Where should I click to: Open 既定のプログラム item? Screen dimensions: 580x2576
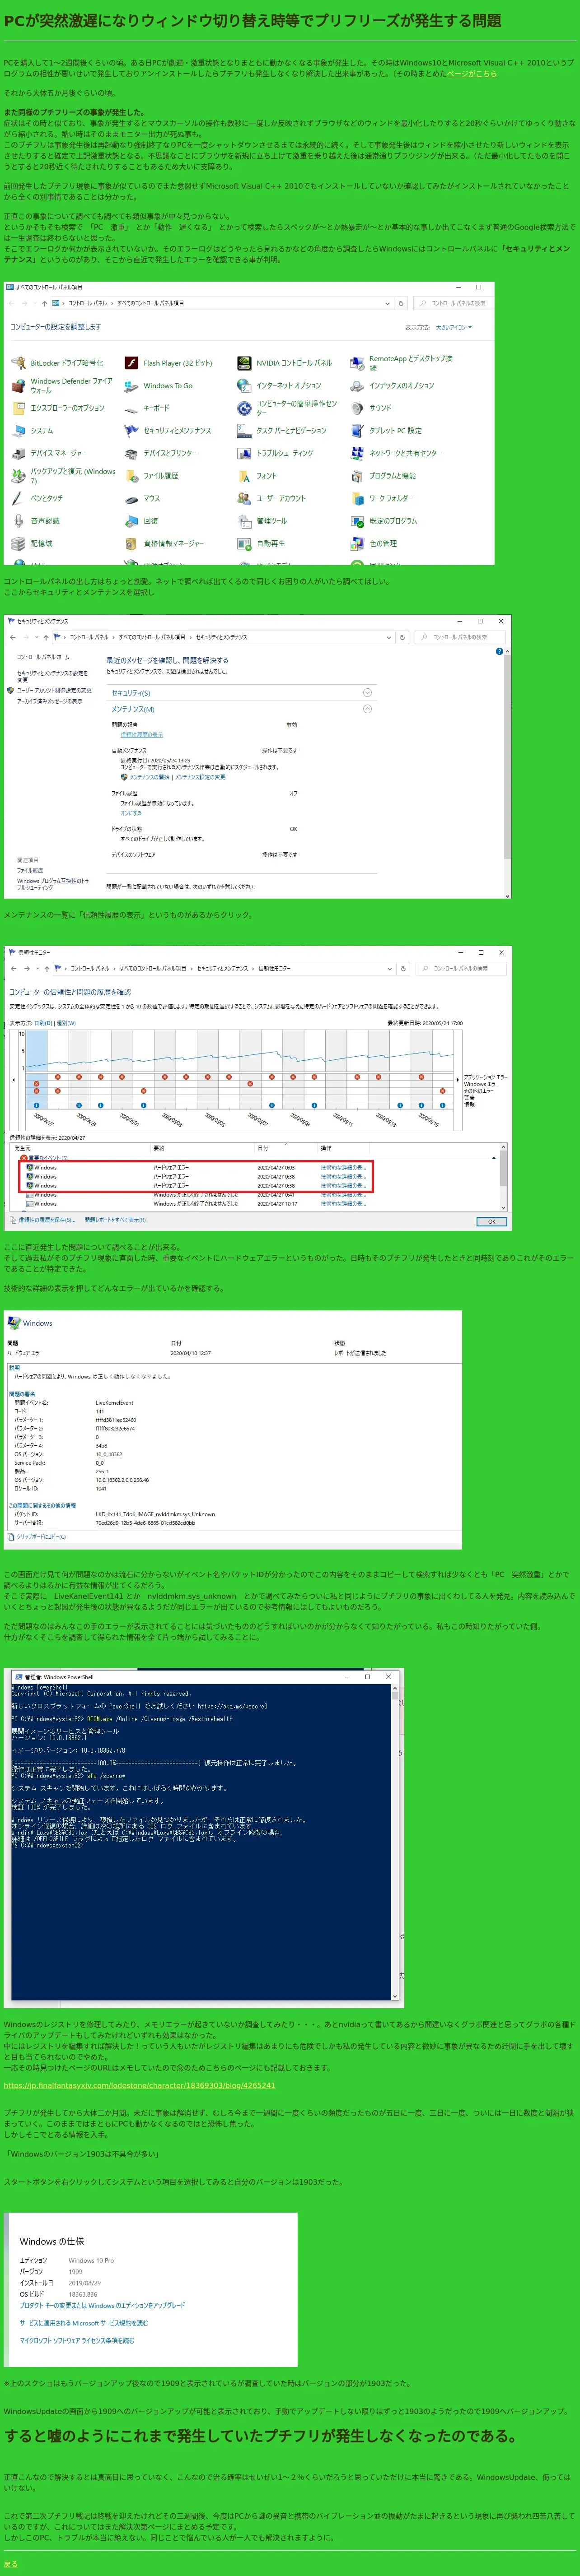384,521
